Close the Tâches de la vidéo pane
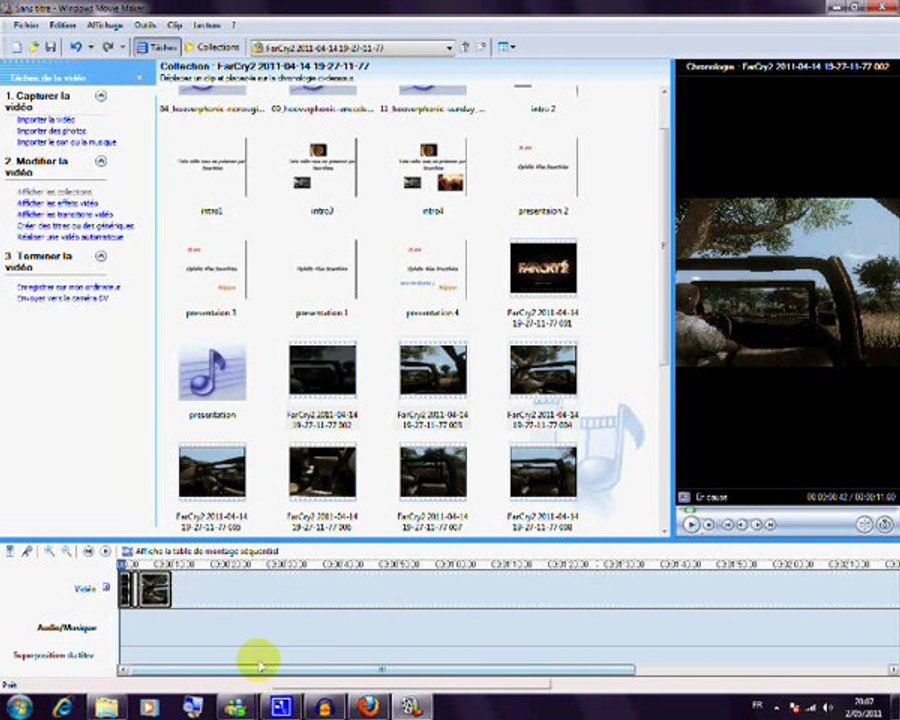This screenshot has width=900, height=720. tap(139, 78)
